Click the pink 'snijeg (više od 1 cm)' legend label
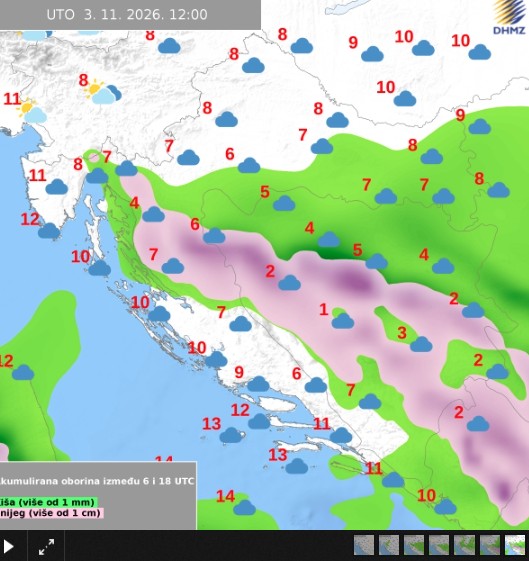 coord(51,513)
